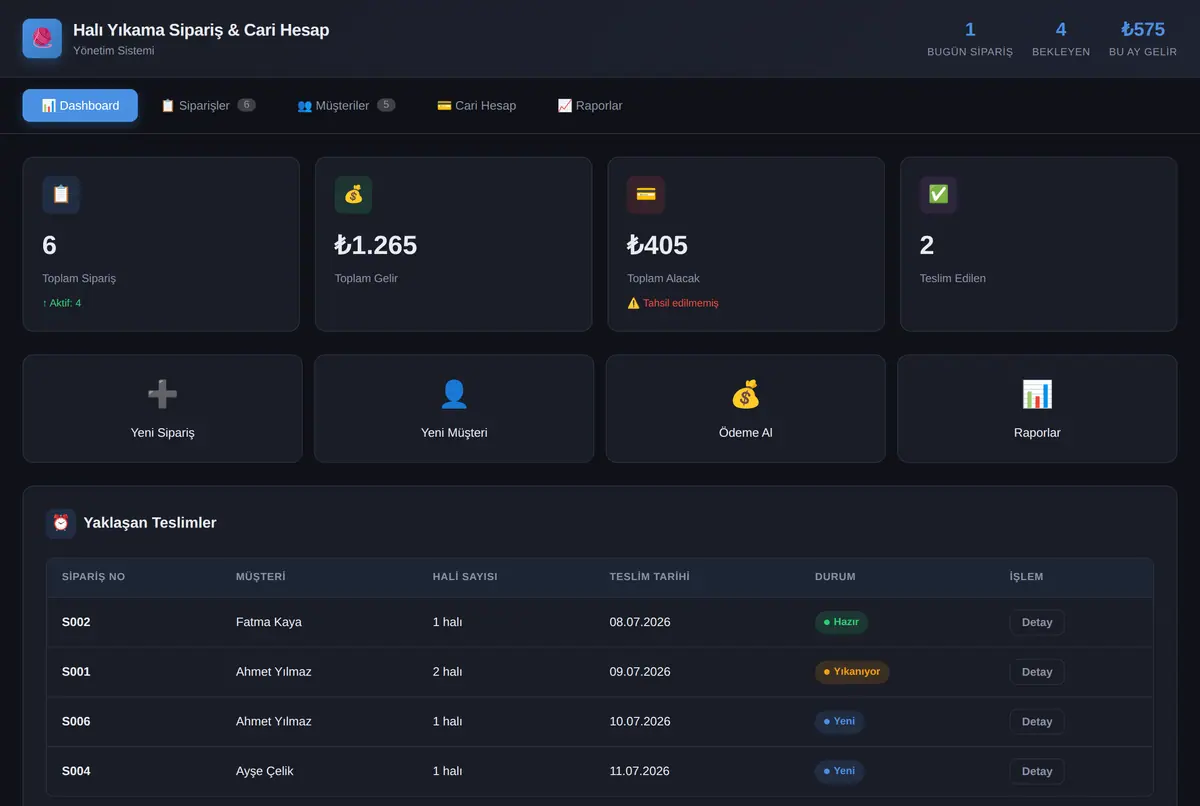The image size is (1200, 806).
Task: Click the Yeni Sipariş label
Action: [162, 433]
